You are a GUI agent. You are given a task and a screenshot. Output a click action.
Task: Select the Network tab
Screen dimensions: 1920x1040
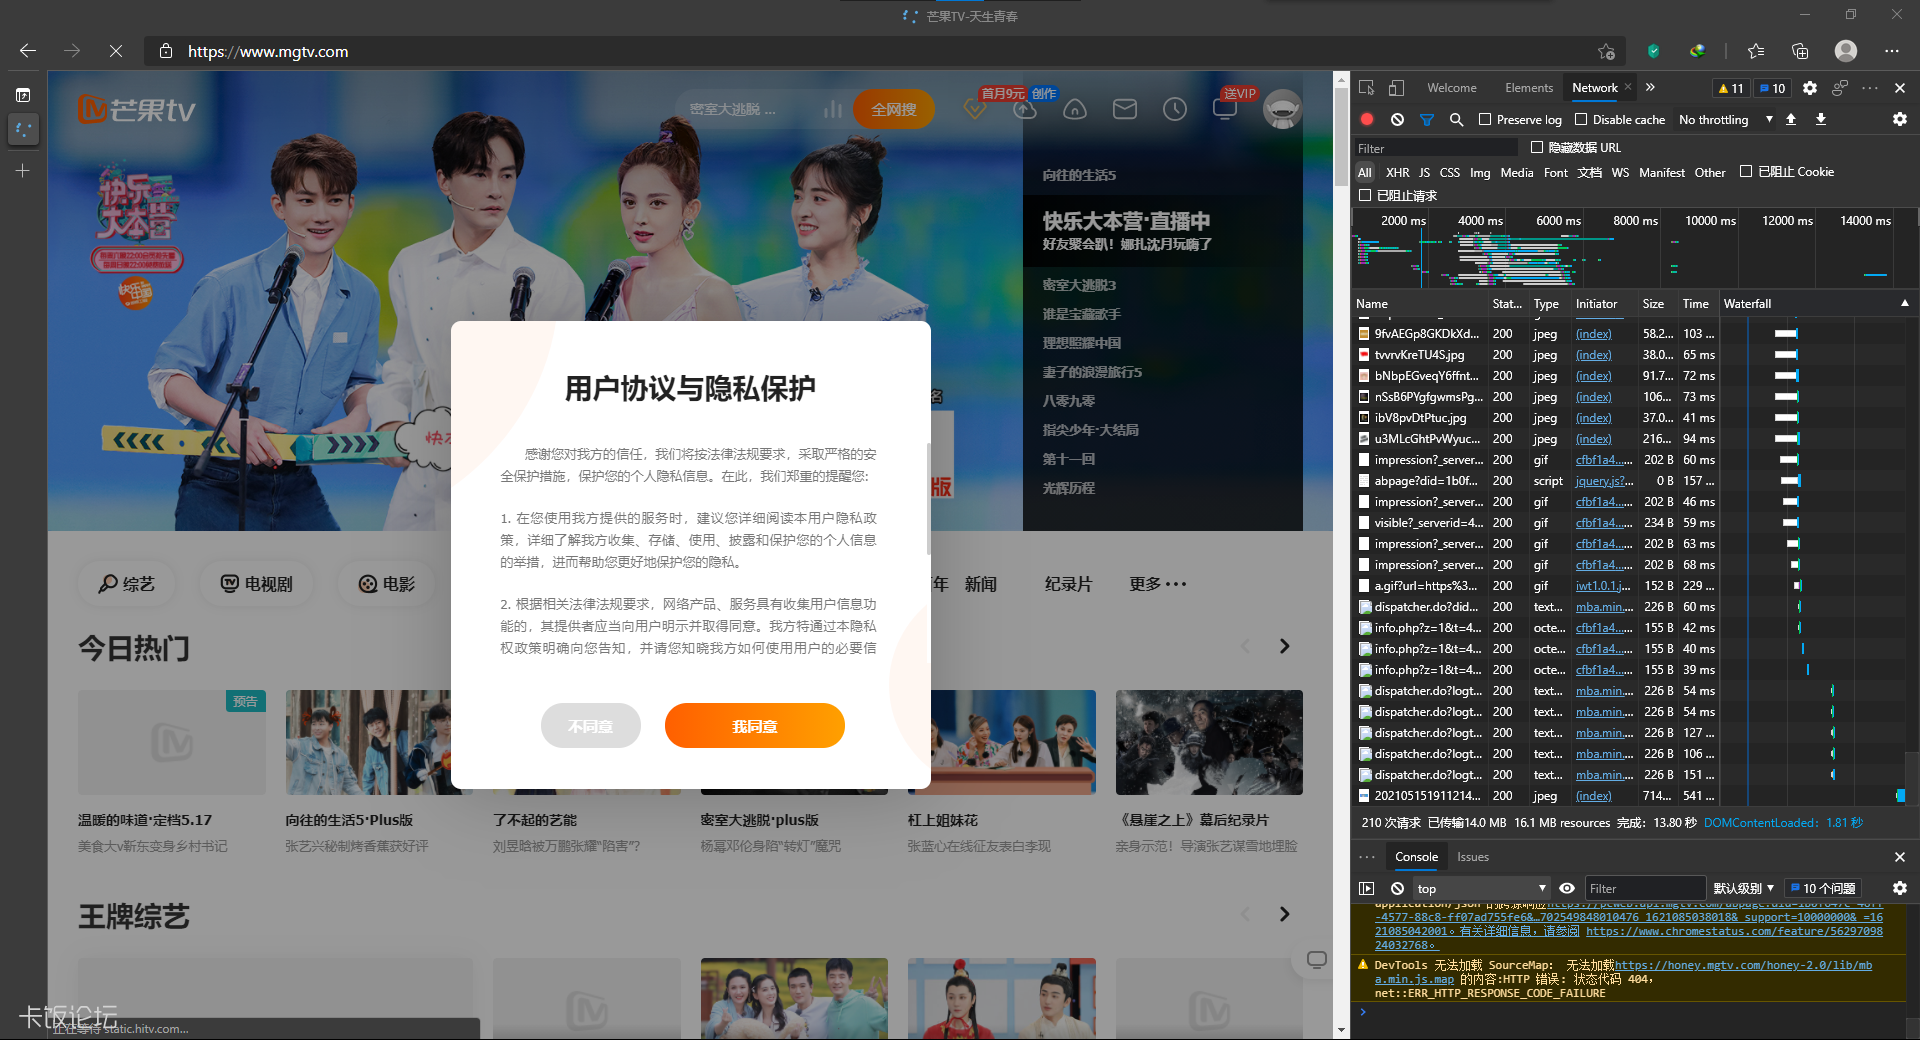1594,88
